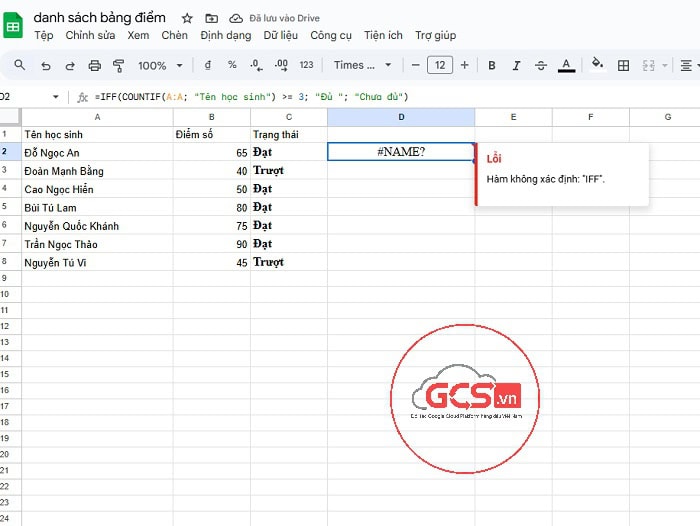Toggle bold formatting
Screen dimensions: 700x526
(x=491, y=66)
